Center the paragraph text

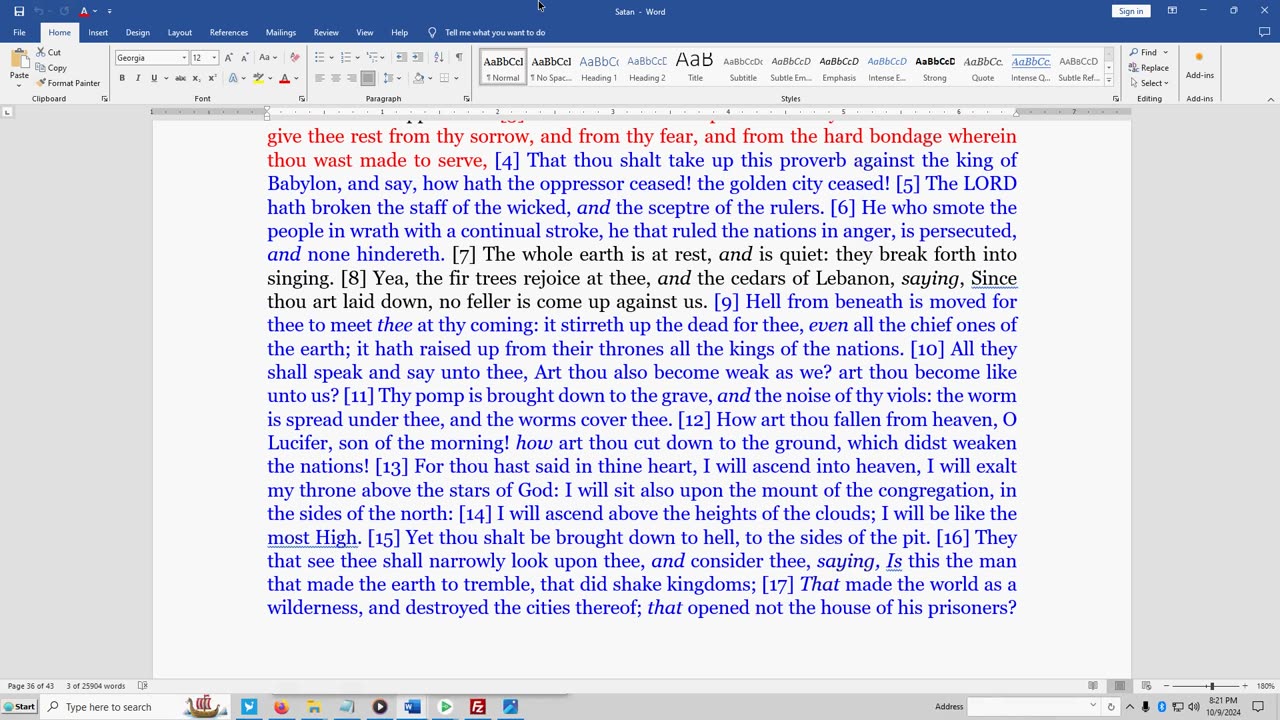point(336,78)
